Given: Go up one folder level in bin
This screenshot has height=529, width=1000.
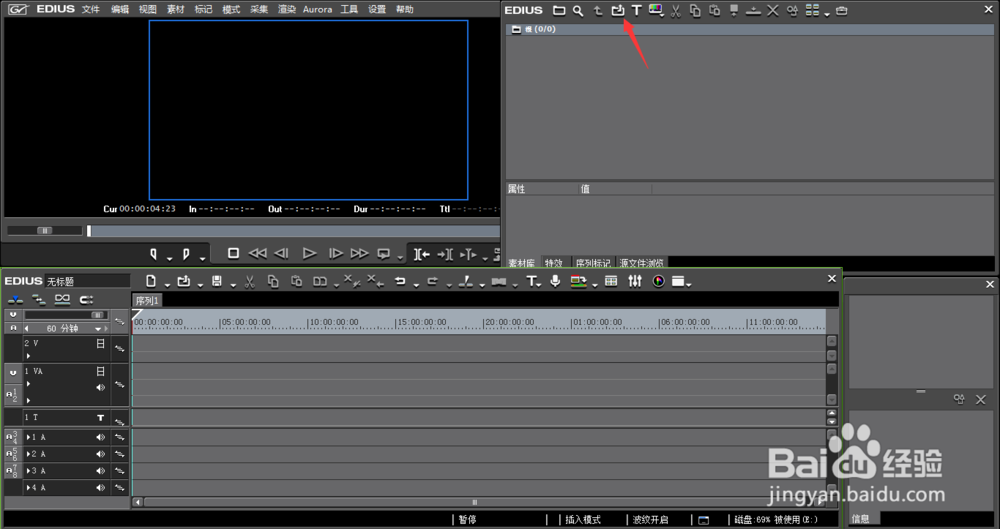Looking at the screenshot, I should (x=598, y=10).
